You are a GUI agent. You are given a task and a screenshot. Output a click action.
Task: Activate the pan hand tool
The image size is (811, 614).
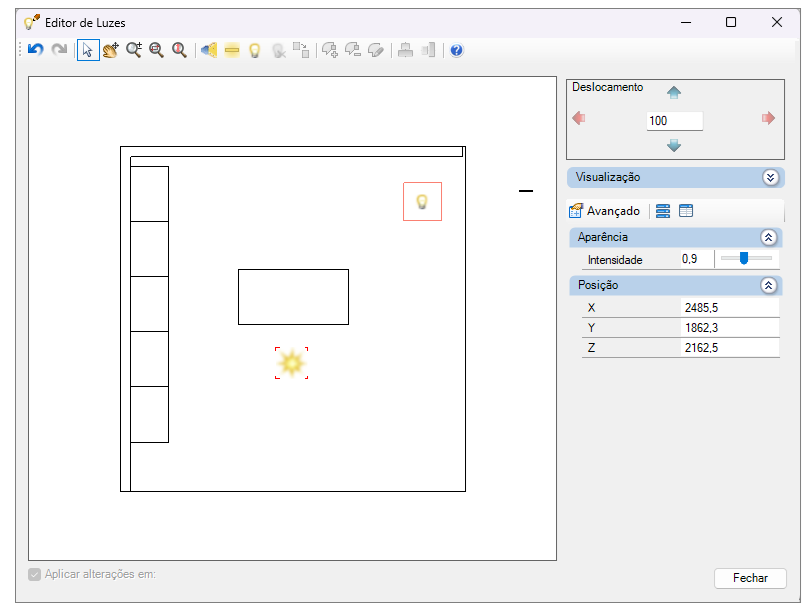tap(110, 50)
